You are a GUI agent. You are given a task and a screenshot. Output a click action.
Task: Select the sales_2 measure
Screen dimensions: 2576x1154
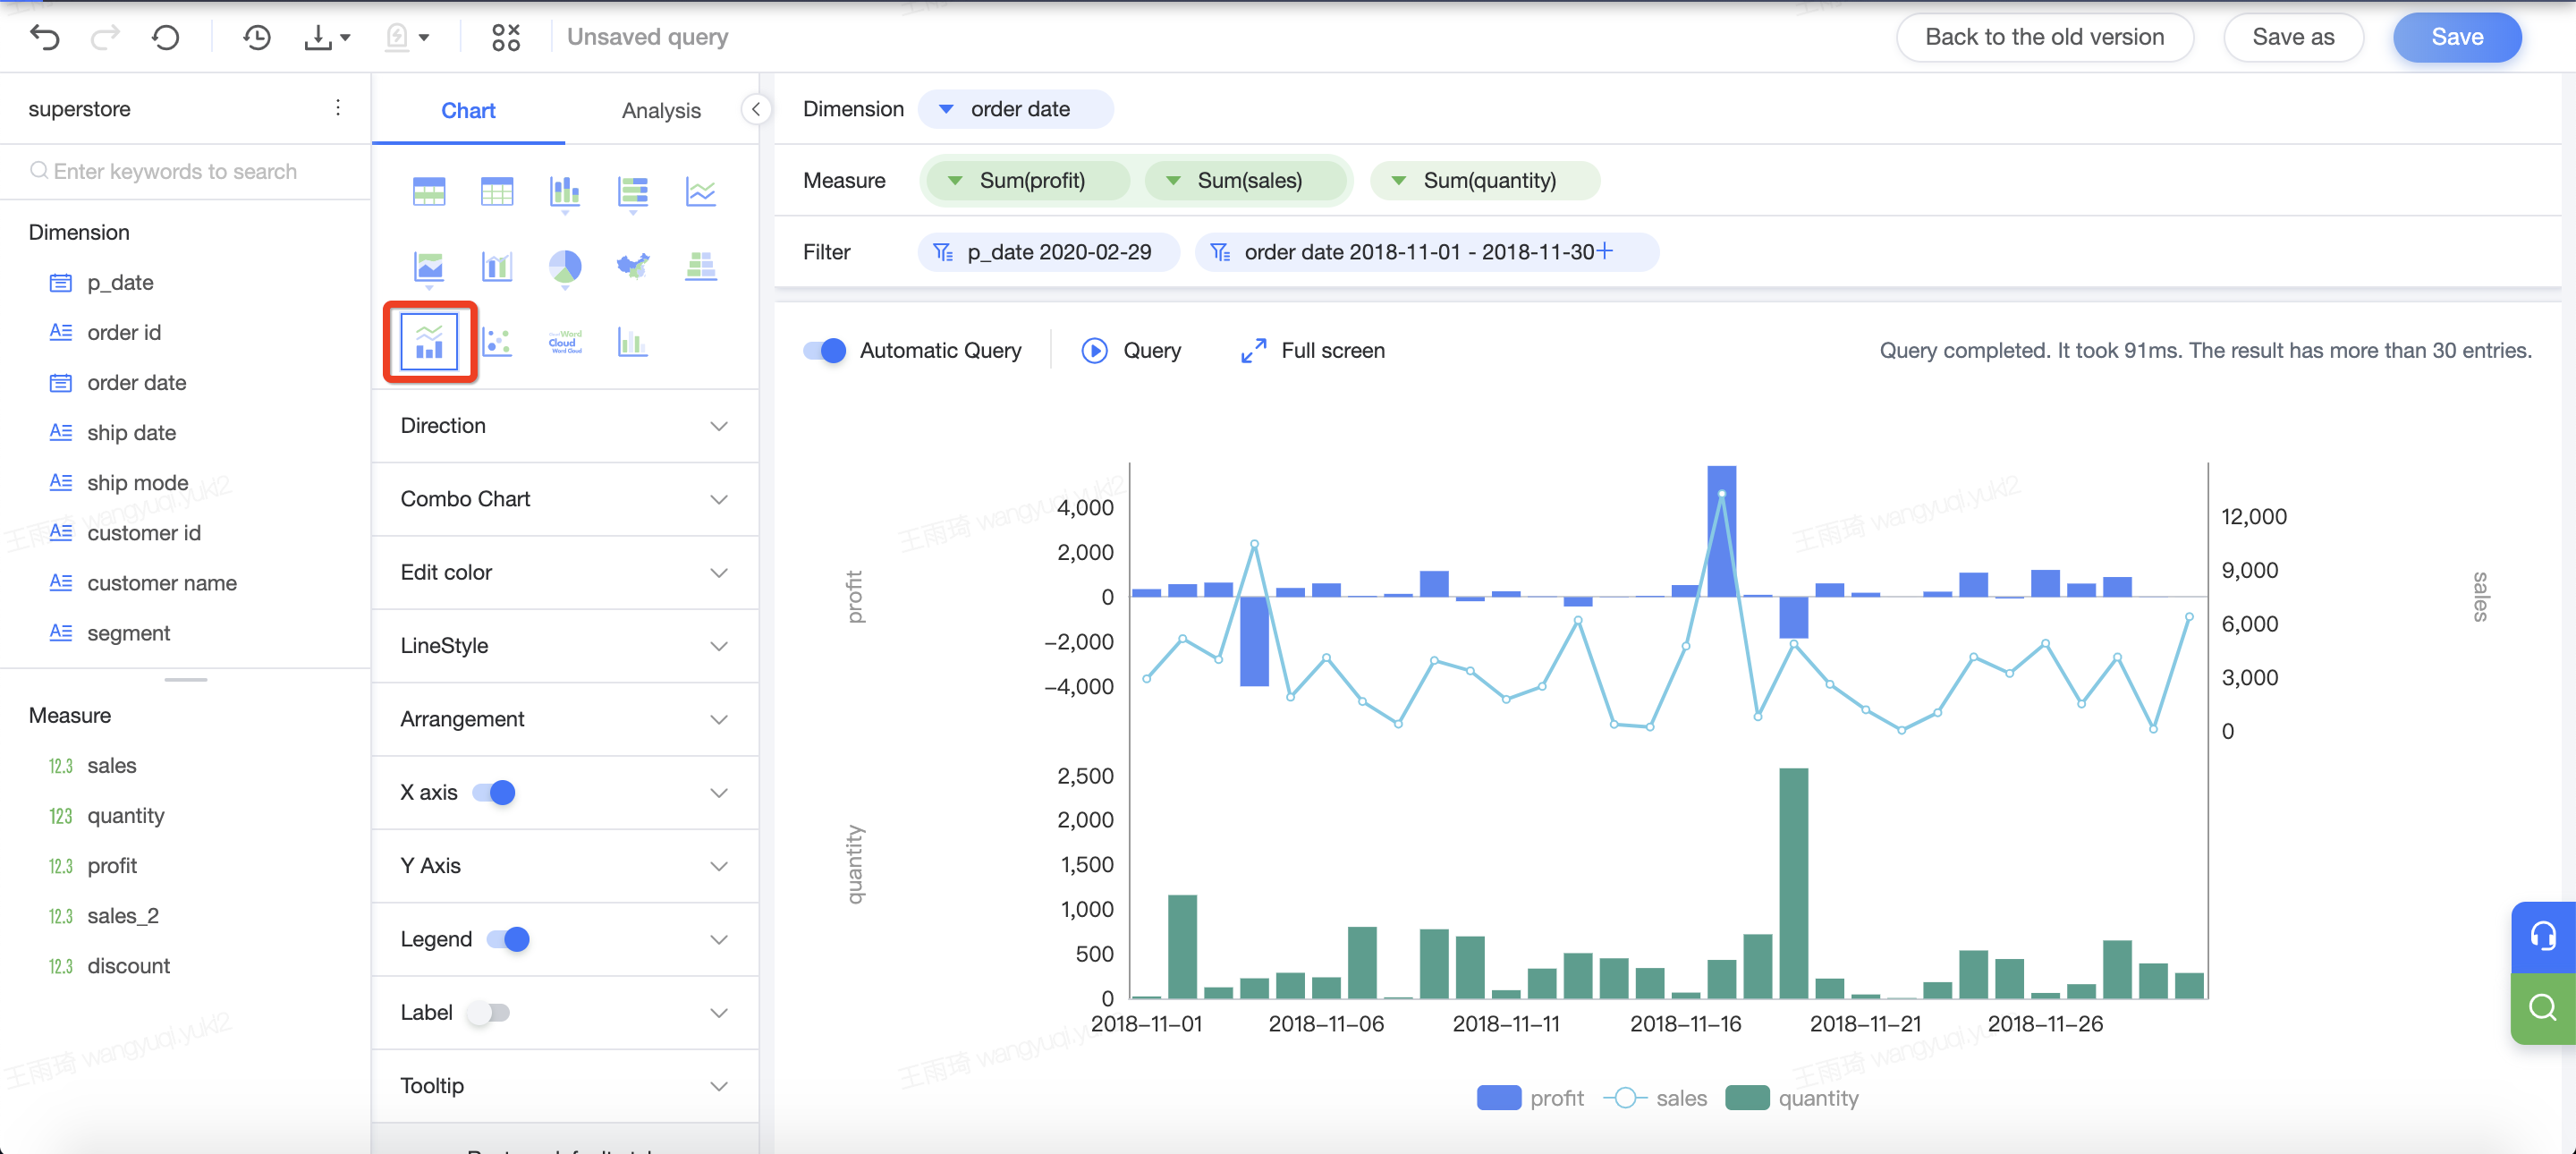point(122,916)
